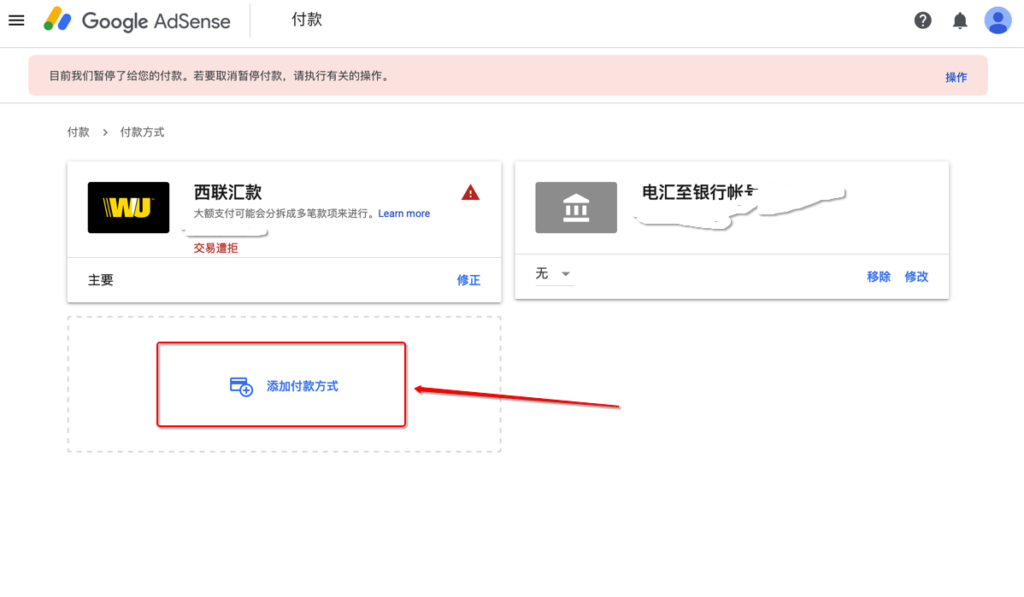Open the Learn more link

(x=404, y=214)
